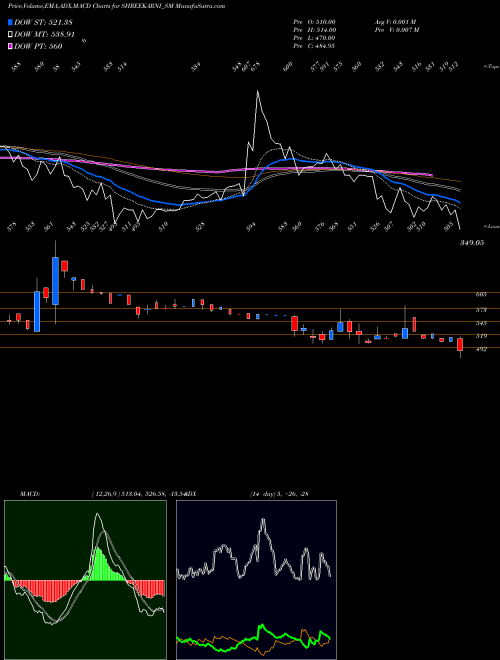Open the MACD histogram chart panel
This screenshot has height=660, width=500.
click(x=85, y=580)
